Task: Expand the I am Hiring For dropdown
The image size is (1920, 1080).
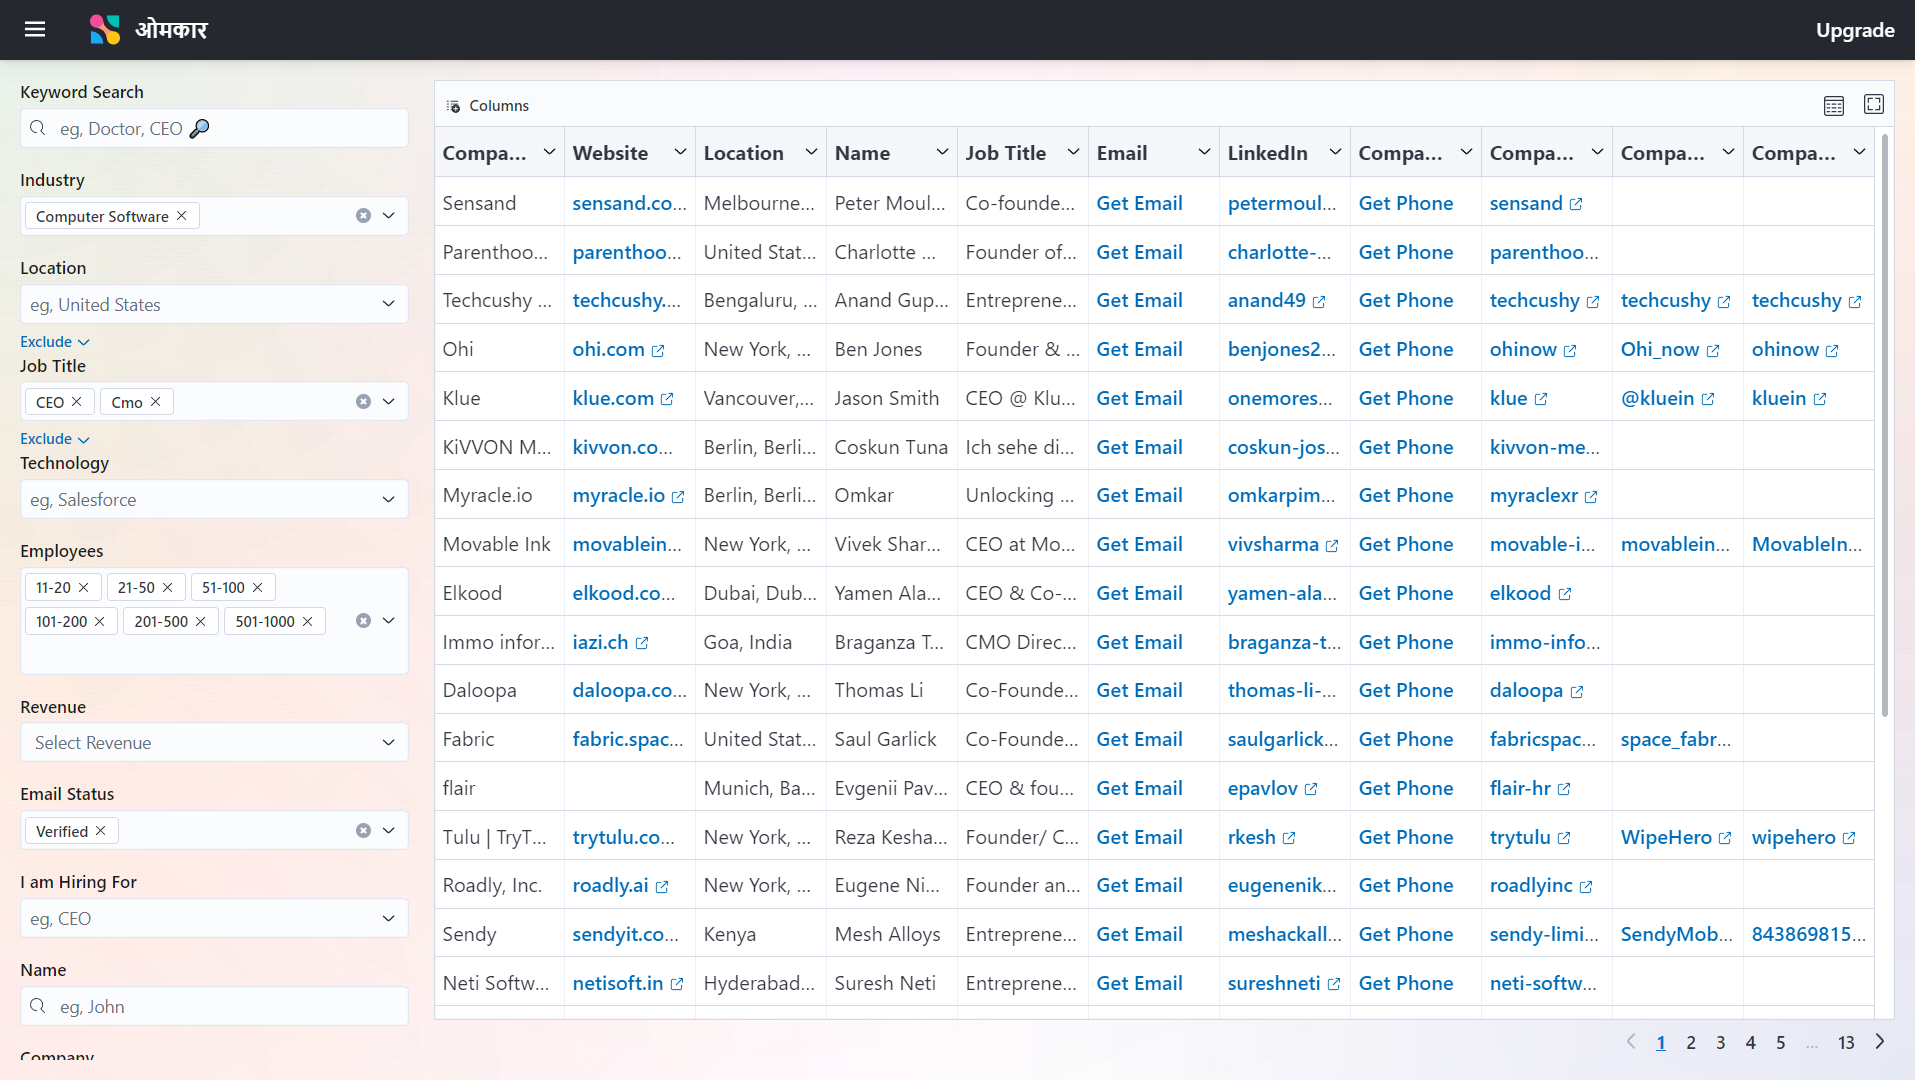Action: tap(388, 918)
